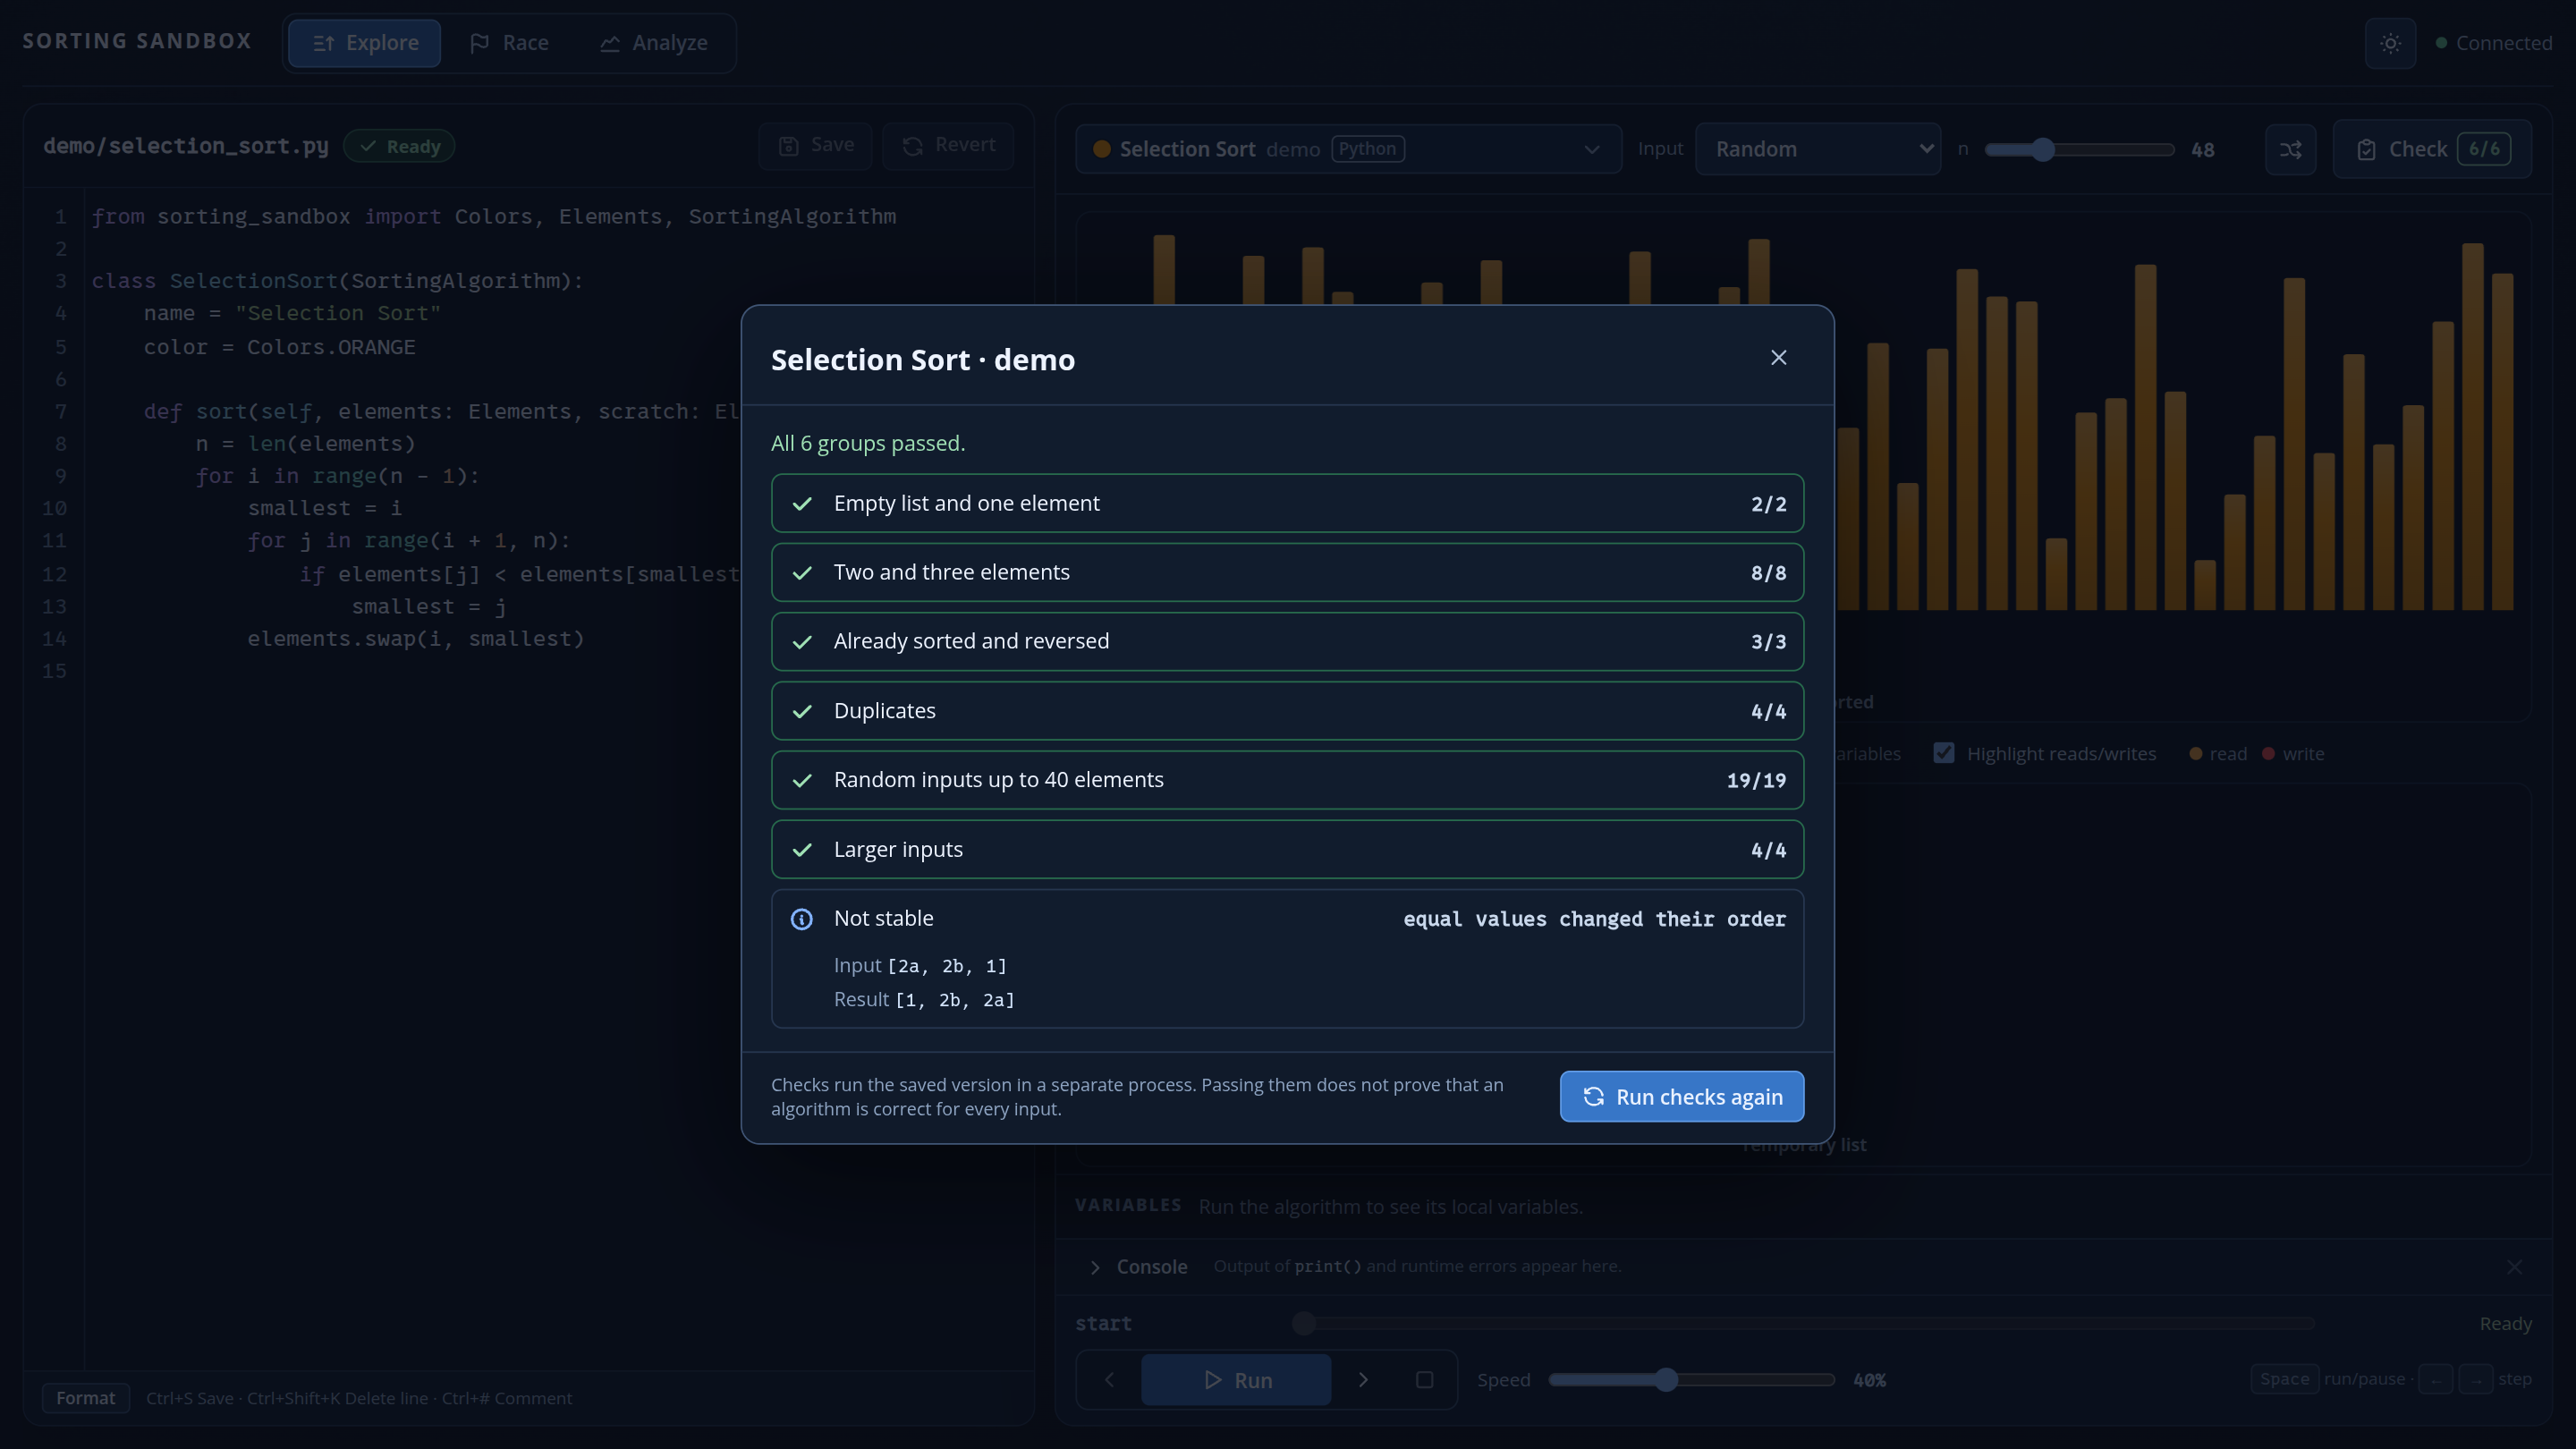Click the All 6 groups passed message

tap(868, 443)
